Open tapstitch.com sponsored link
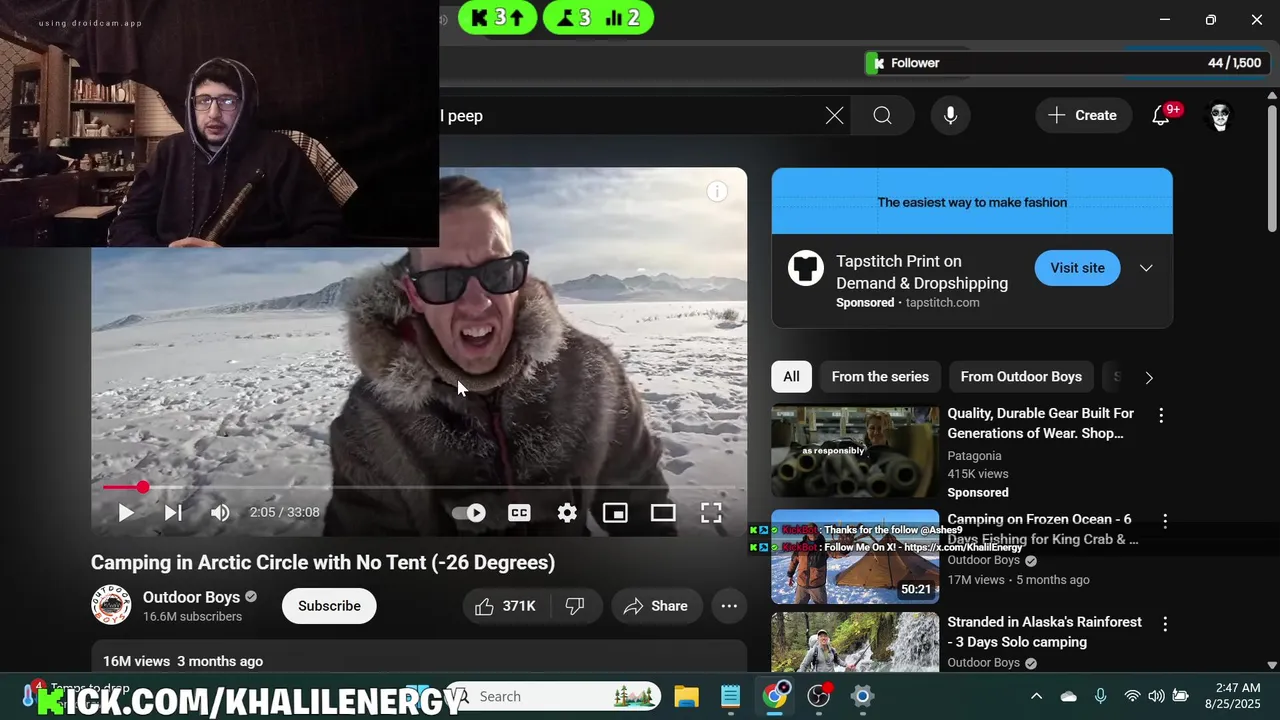Viewport: 1280px width, 720px height. (942, 303)
